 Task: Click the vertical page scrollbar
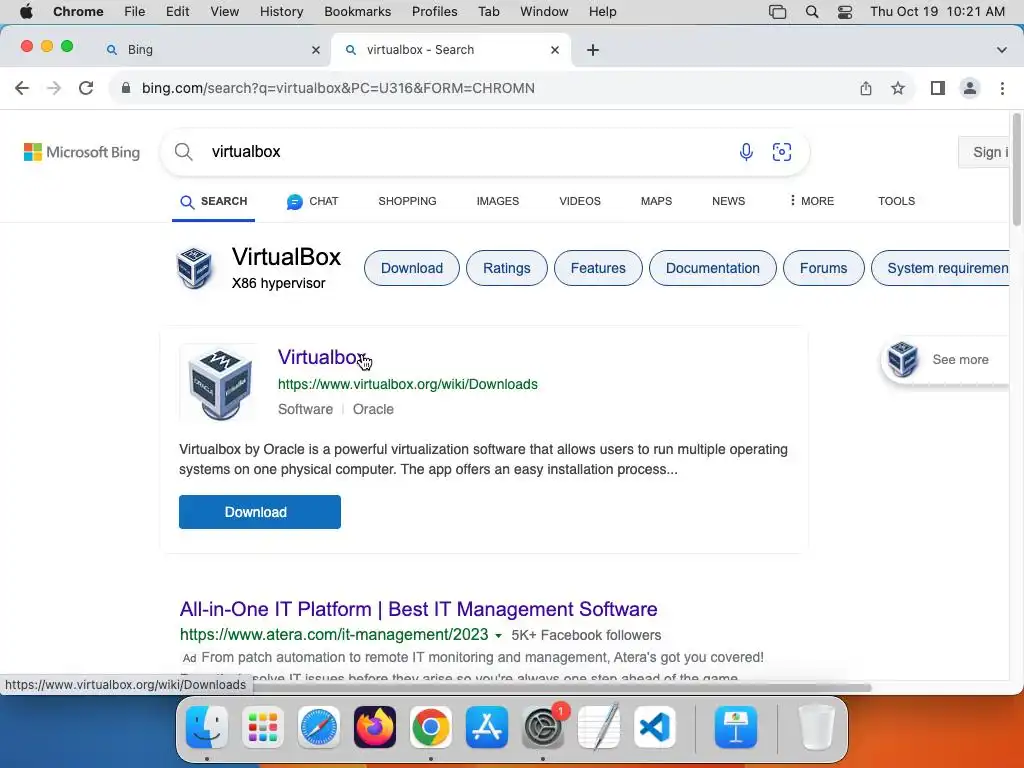(1017, 170)
